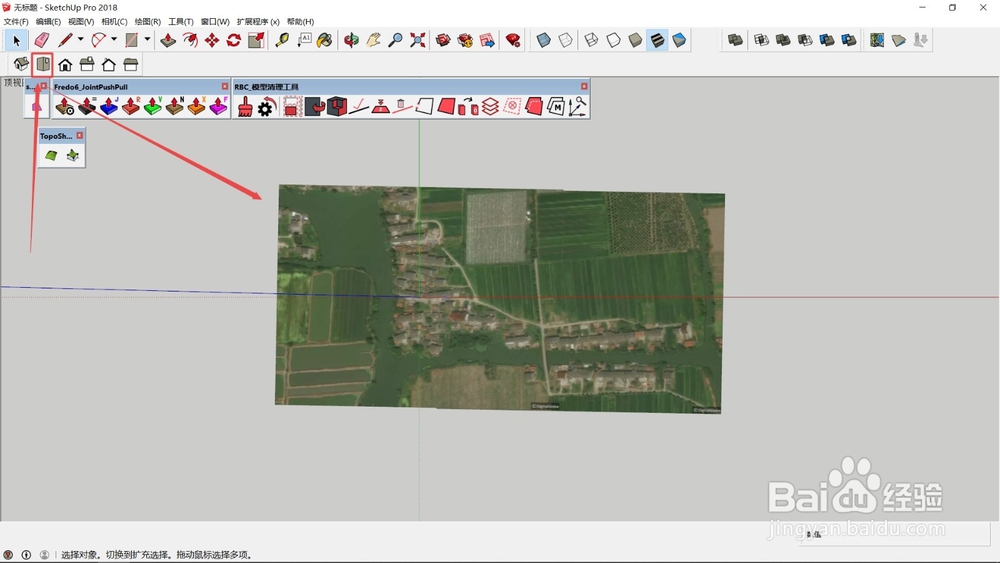This screenshot has width=1000, height=563.
Task: Choose the pink Eraser tool
Action: (x=41, y=40)
